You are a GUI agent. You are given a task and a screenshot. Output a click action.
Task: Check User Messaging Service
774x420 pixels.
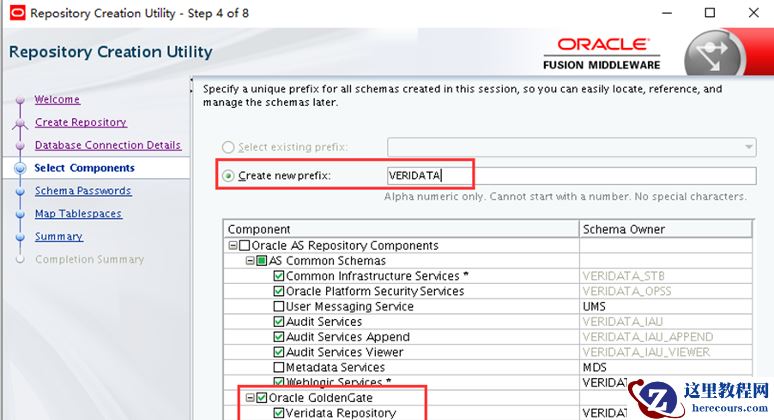point(279,306)
